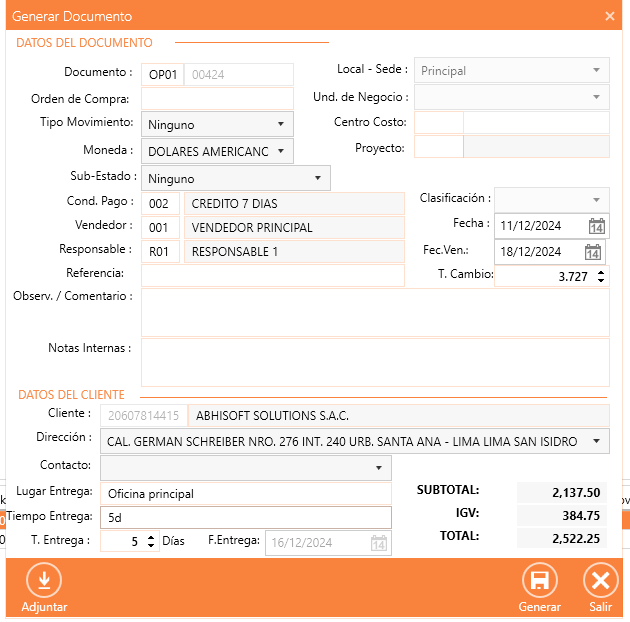
Task: Close the Generar Documento dialog
Action: [610, 16]
